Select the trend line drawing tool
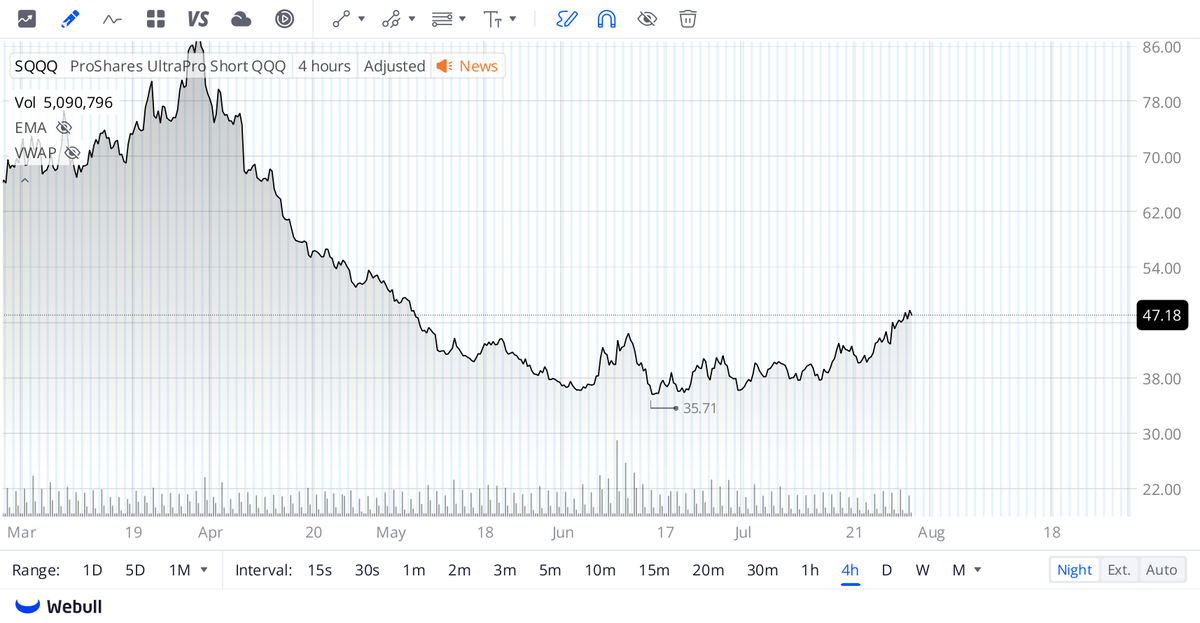 pos(342,18)
